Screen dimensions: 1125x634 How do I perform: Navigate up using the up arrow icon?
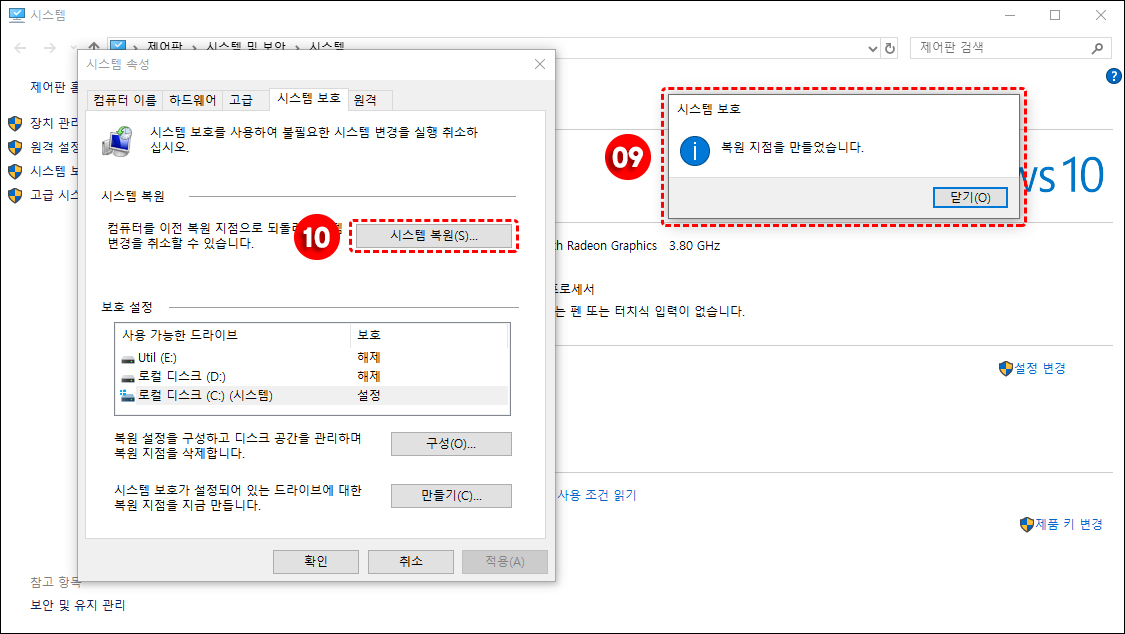pos(92,44)
